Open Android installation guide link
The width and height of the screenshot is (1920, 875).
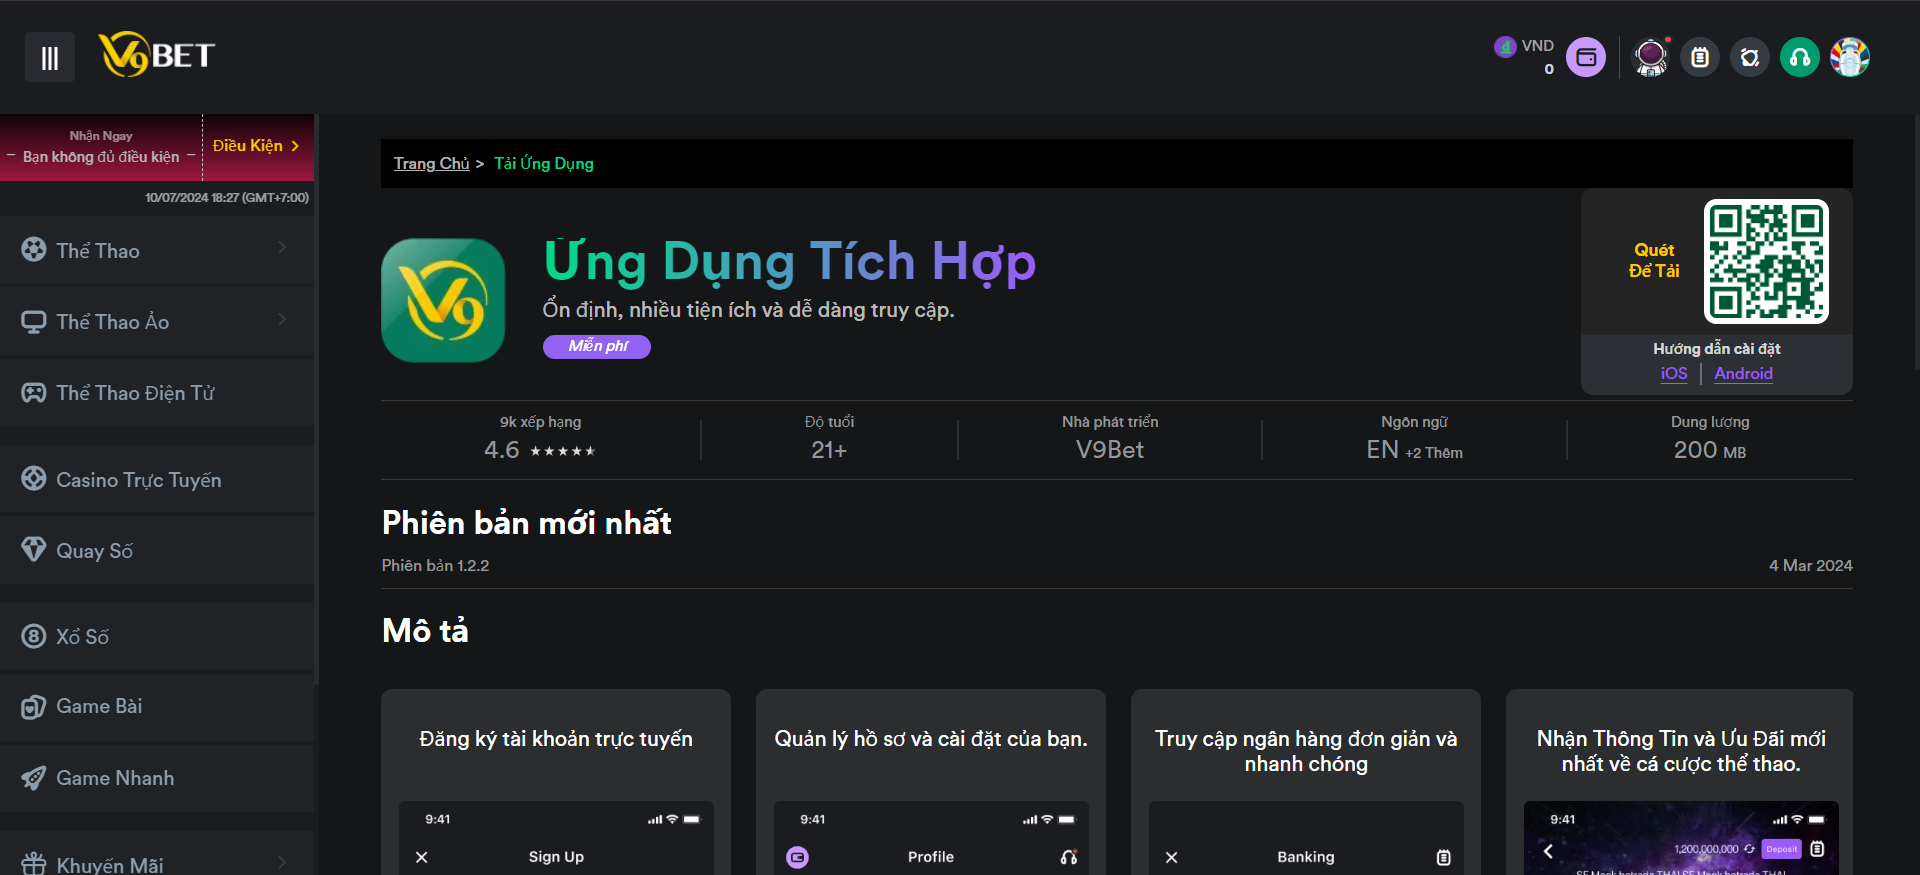click(1744, 373)
